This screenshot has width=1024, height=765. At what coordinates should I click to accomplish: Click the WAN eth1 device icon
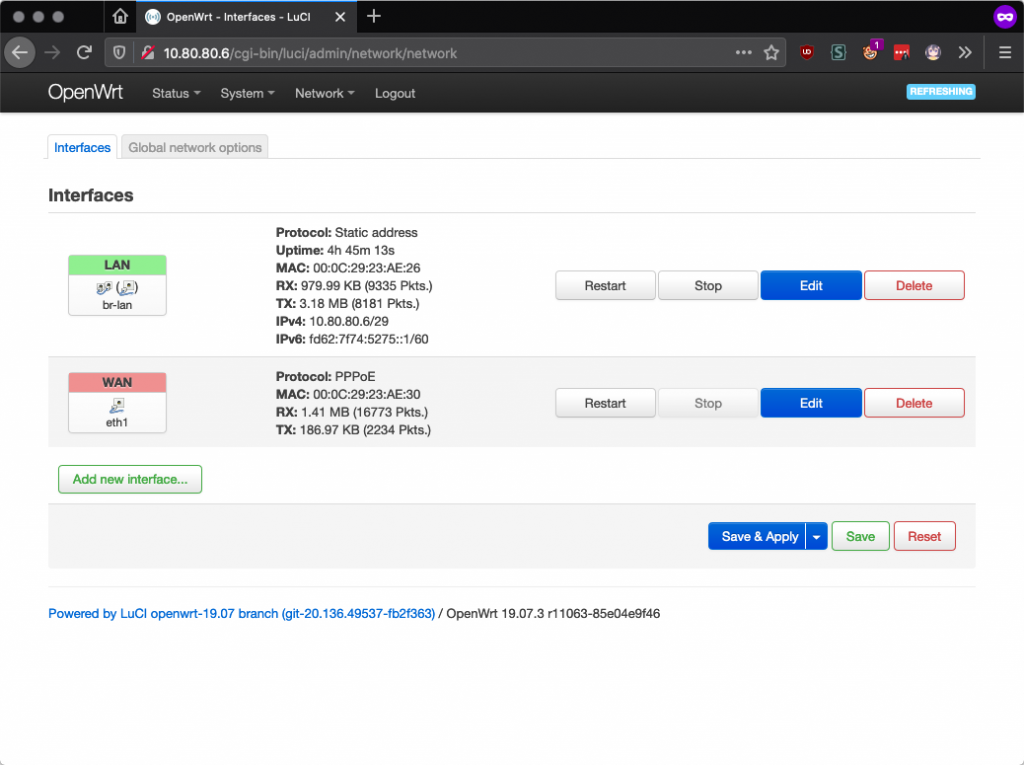coord(117,406)
